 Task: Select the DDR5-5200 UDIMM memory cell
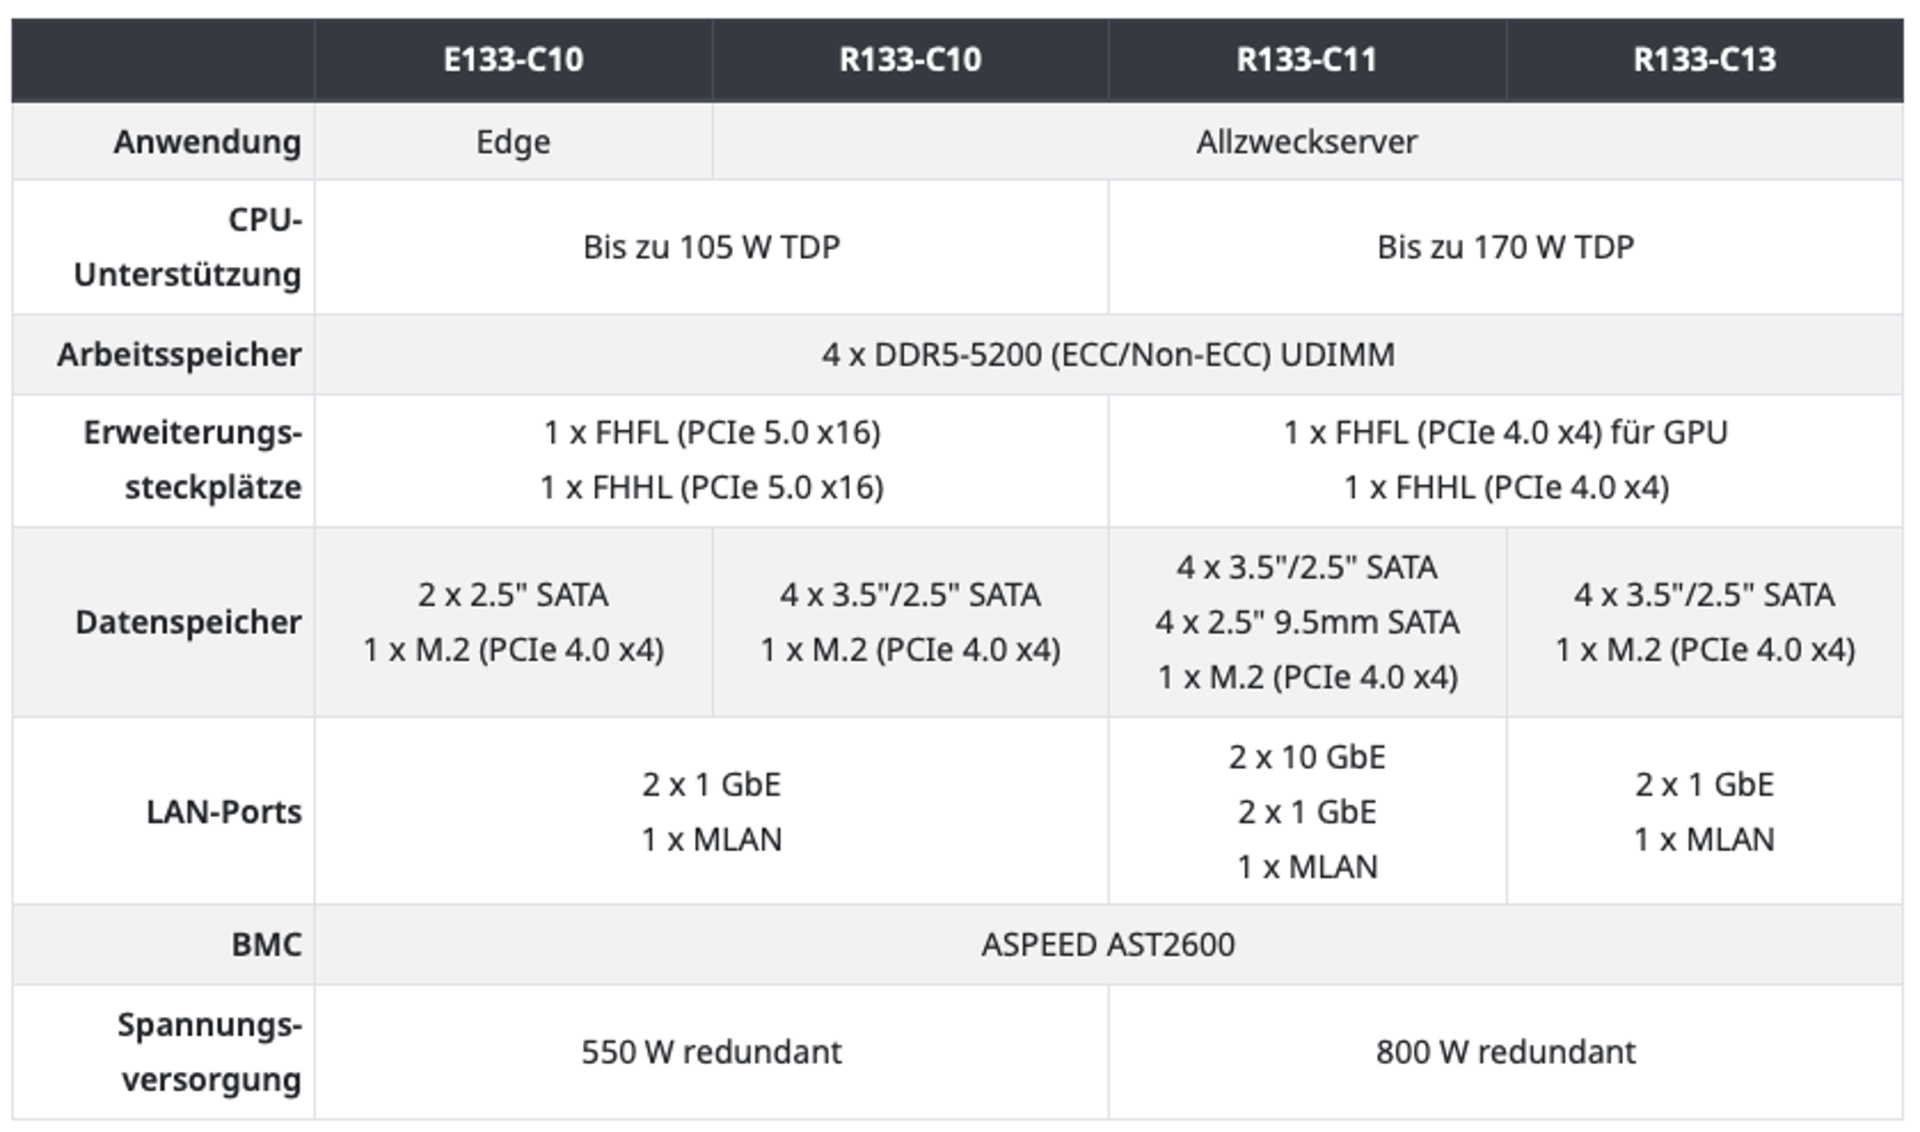pos(1108,355)
